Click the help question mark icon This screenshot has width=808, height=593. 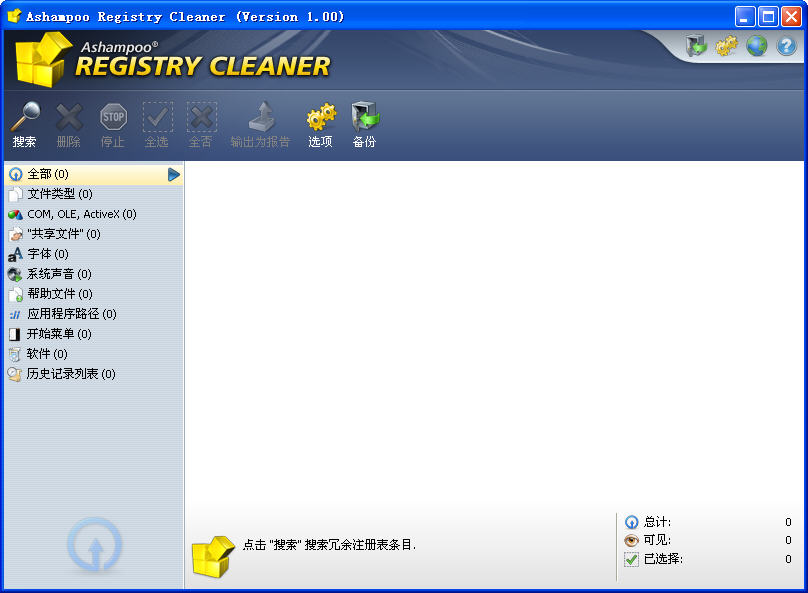(x=786, y=46)
